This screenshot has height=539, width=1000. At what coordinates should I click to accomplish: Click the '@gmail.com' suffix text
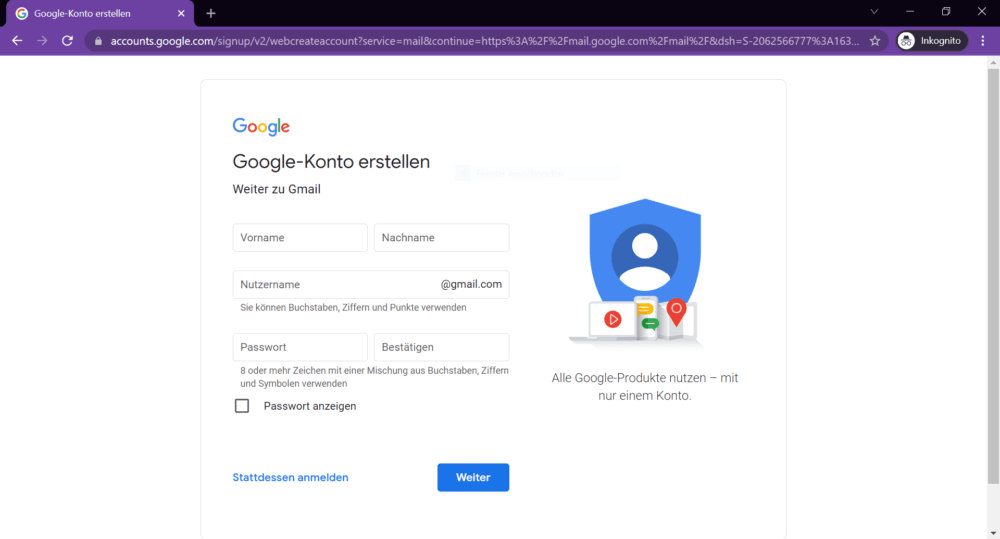(x=471, y=284)
